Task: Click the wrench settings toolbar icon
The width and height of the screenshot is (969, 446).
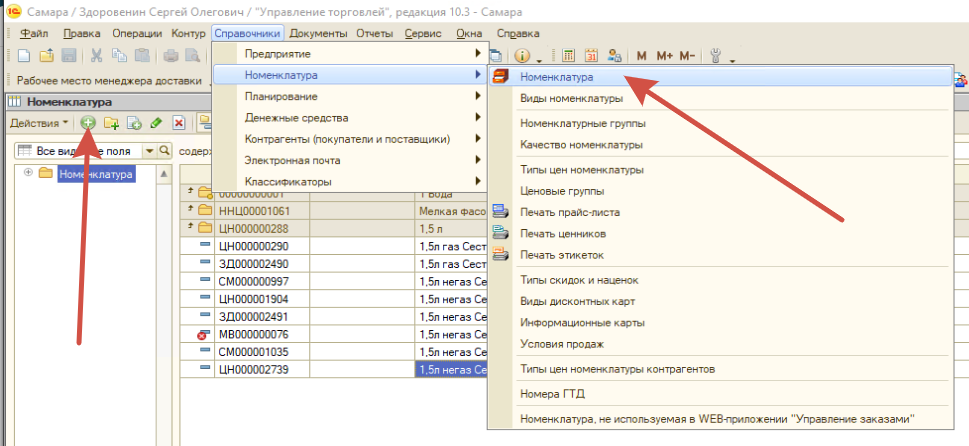Action: [x=716, y=56]
